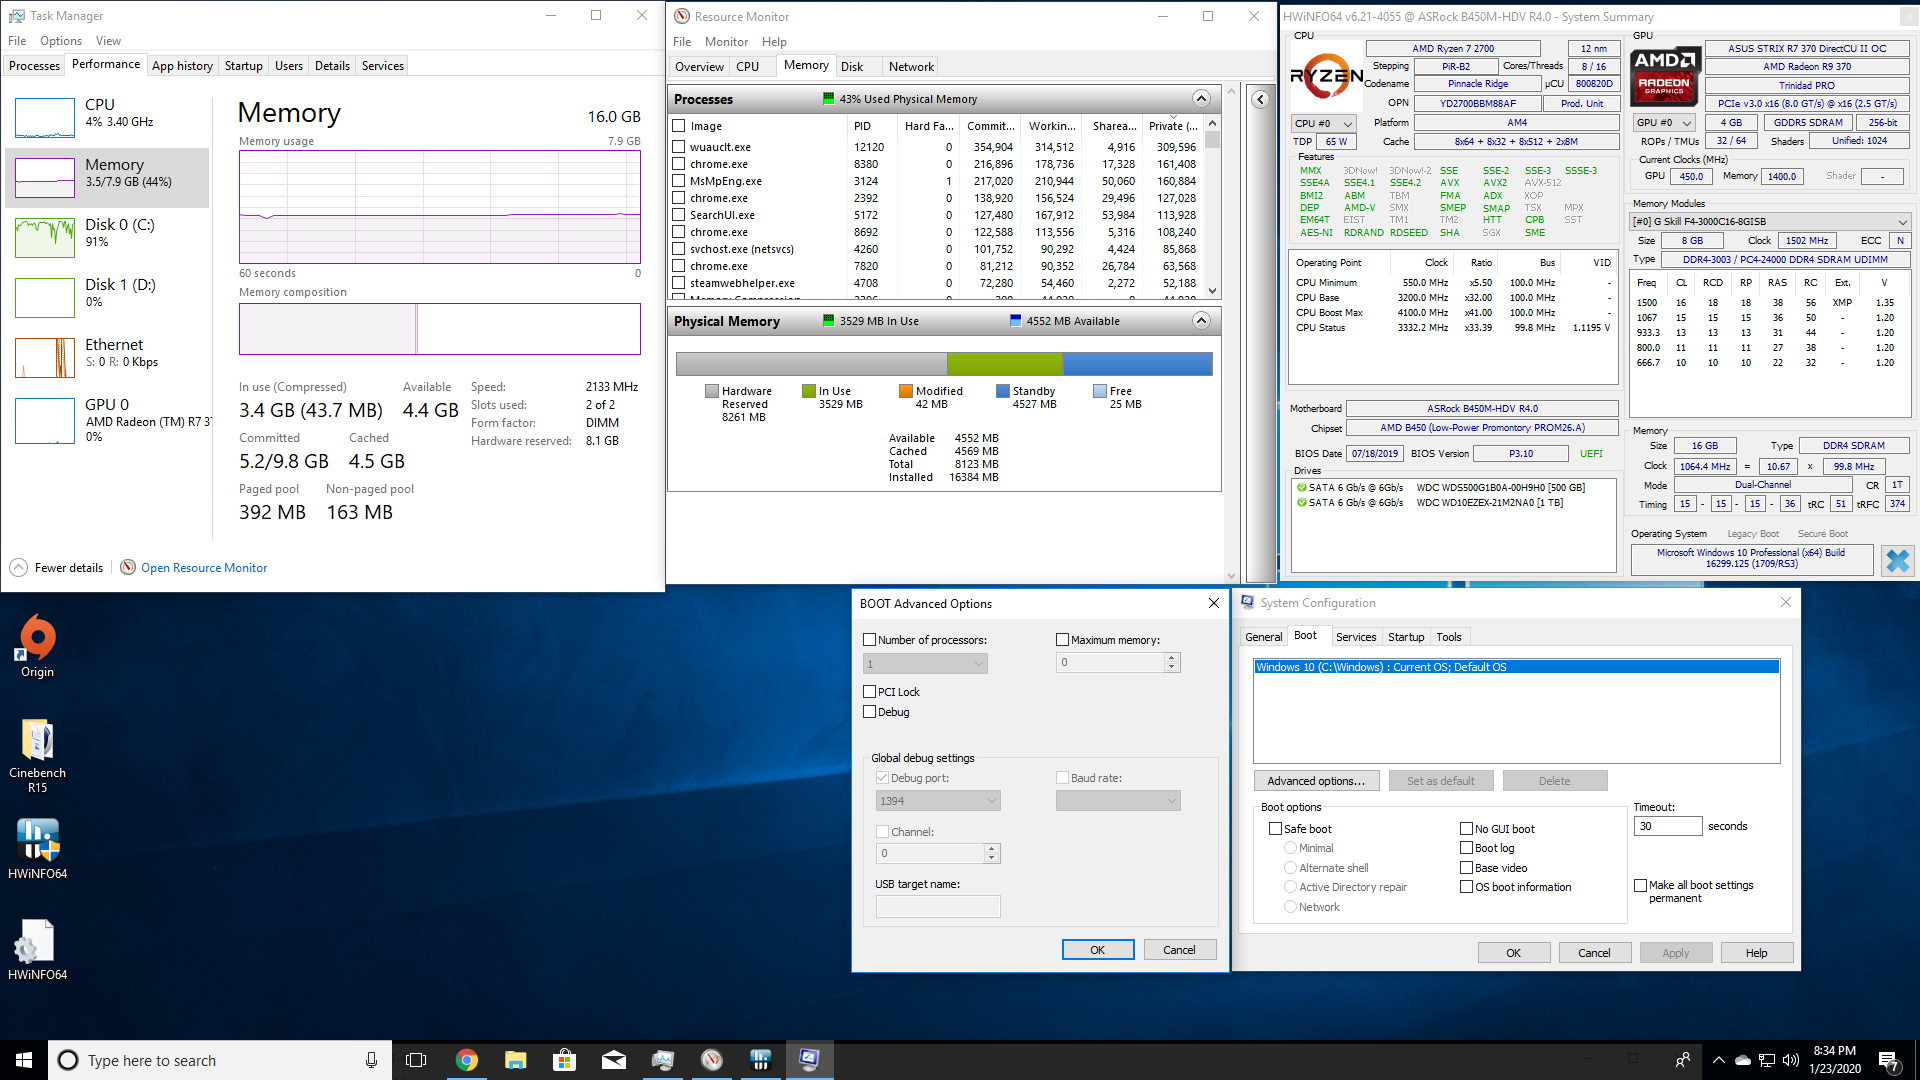Click Timeout seconds input field
The width and height of the screenshot is (1920, 1080).
pyautogui.click(x=1667, y=826)
